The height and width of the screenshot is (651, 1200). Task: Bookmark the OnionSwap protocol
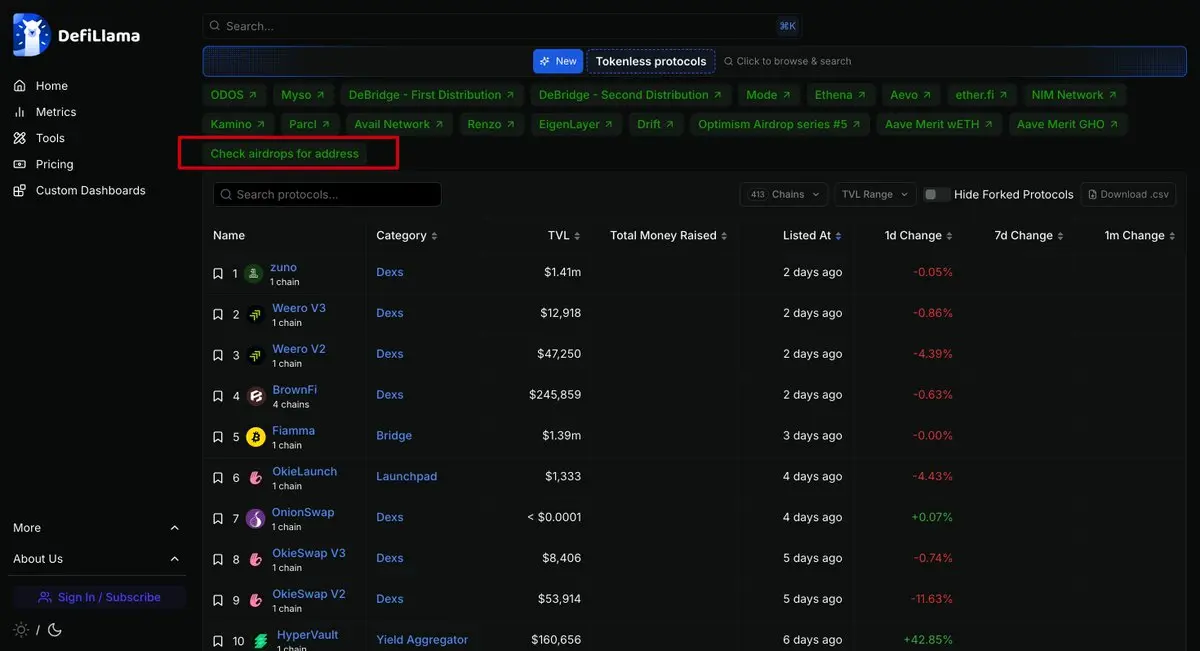(x=218, y=519)
